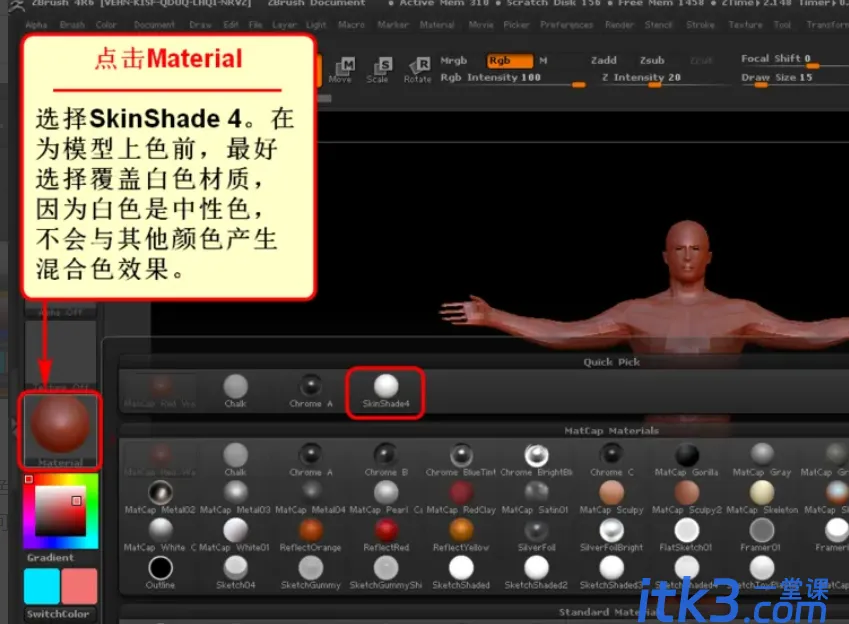849x624 pixels.
Task: Pick a hue in the color picker square
Action: coord(60,510)
